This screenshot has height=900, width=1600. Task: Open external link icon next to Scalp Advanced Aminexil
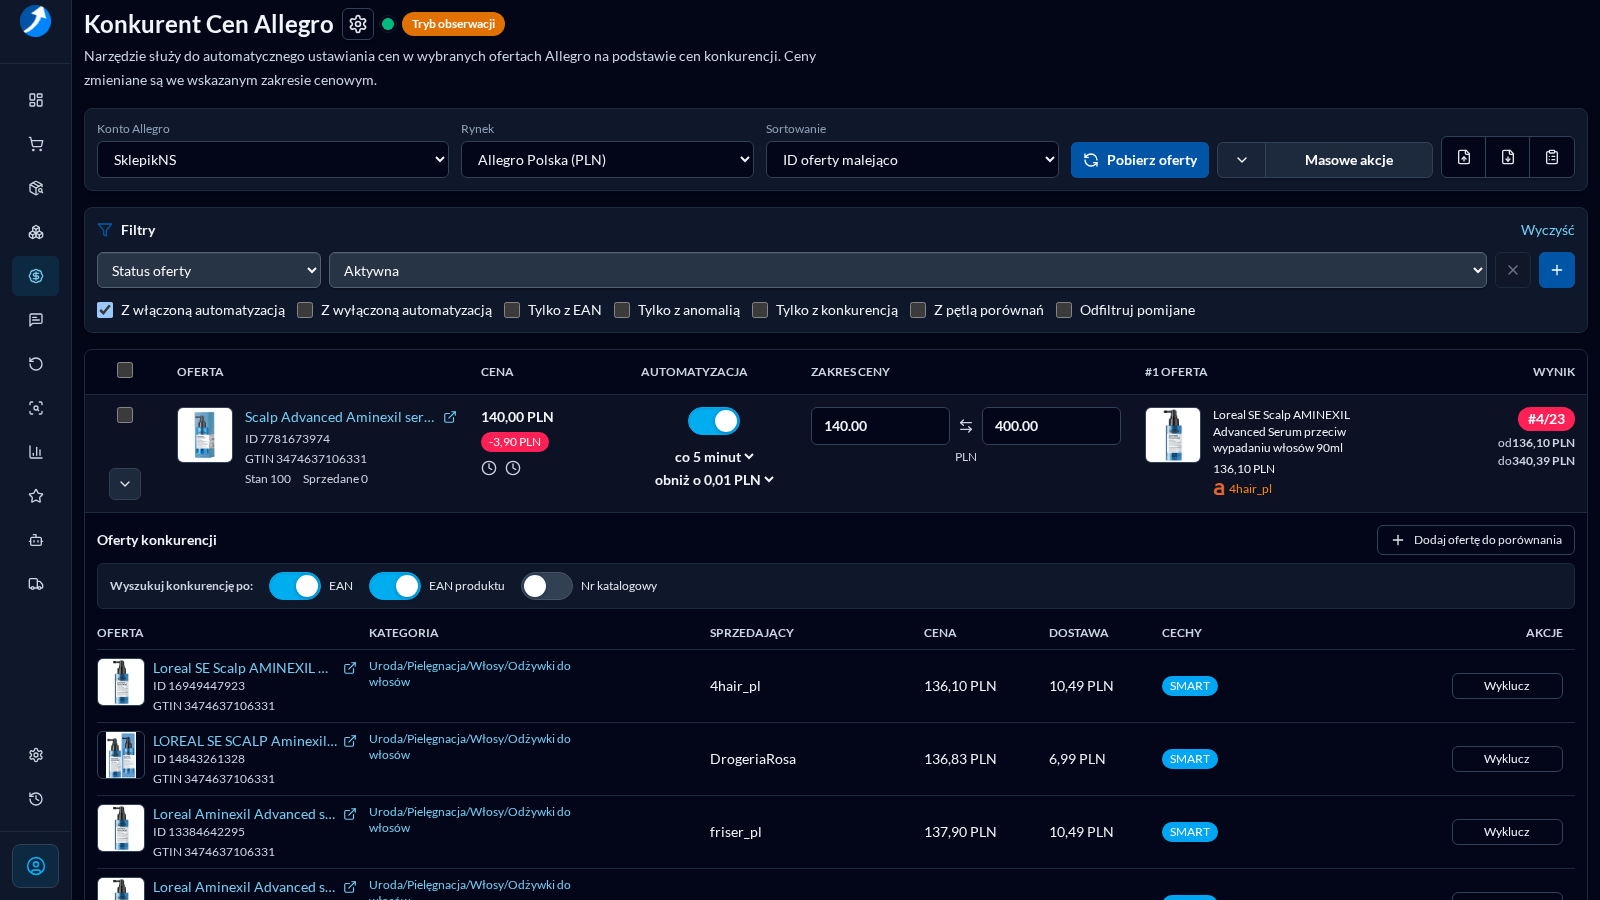tap(450, 417)
